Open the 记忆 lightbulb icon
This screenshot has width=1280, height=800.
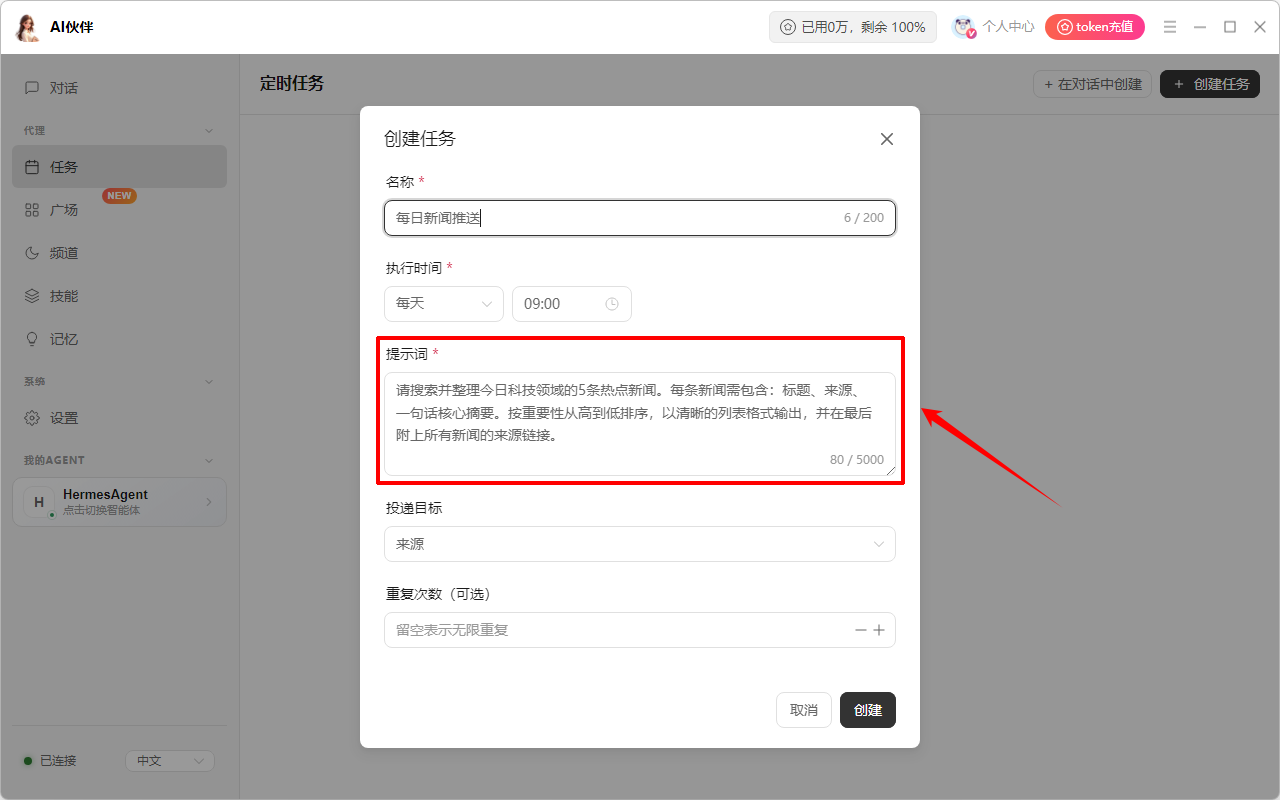click(32, 339)
